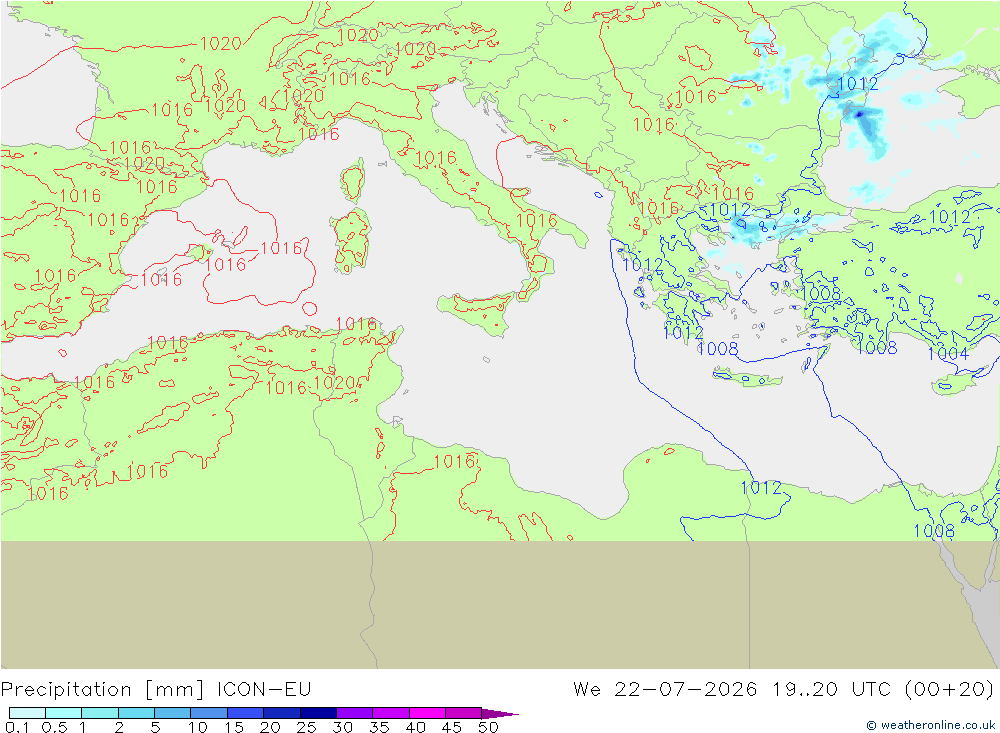Click the legend swatch starting at 0.5
Image resolution: width=1000 pixels, height=733 pixels.
[x=64, y=713]
